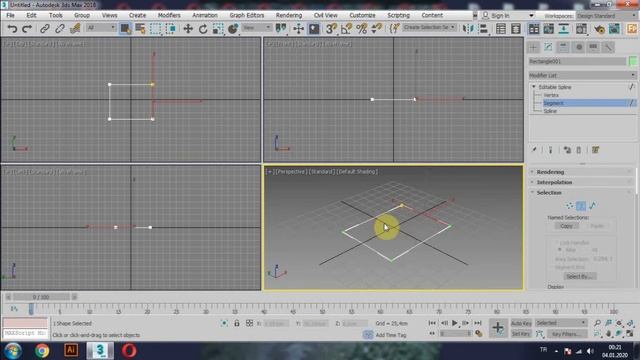Open the Layer Explorer icon
Image resolution: width=640 pixels, height=360 pixels.
point(516,29)
